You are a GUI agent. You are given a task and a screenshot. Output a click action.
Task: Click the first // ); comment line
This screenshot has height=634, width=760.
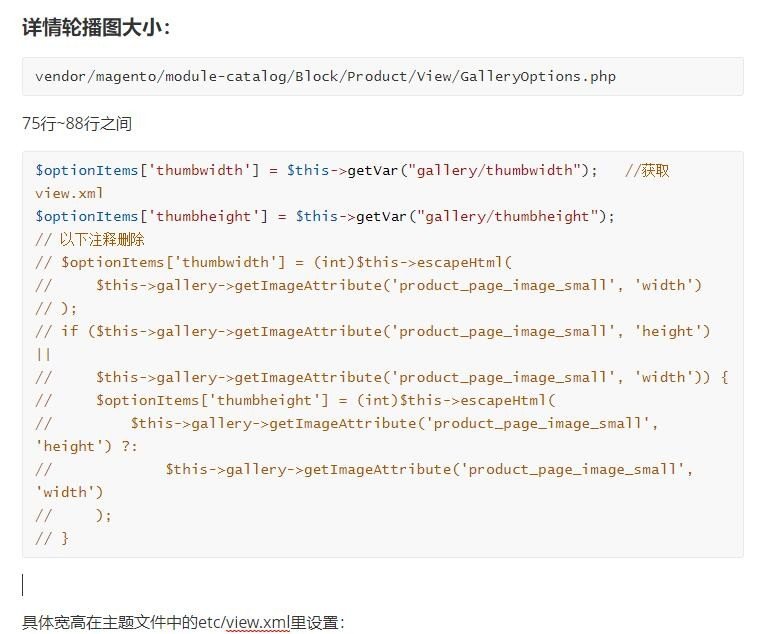(x=56, y=308)
